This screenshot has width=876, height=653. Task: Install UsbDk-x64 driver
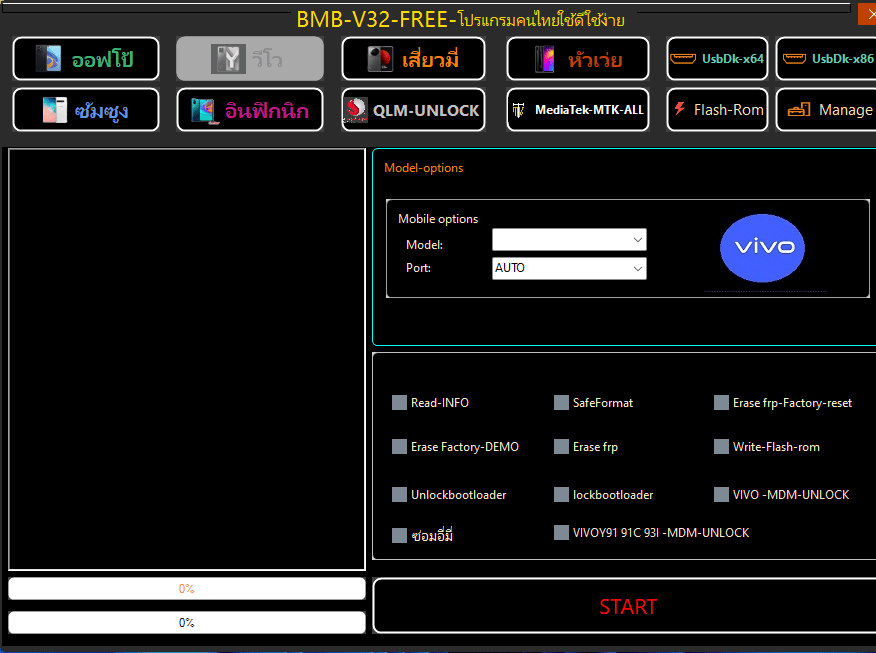[x=717, y=59]
